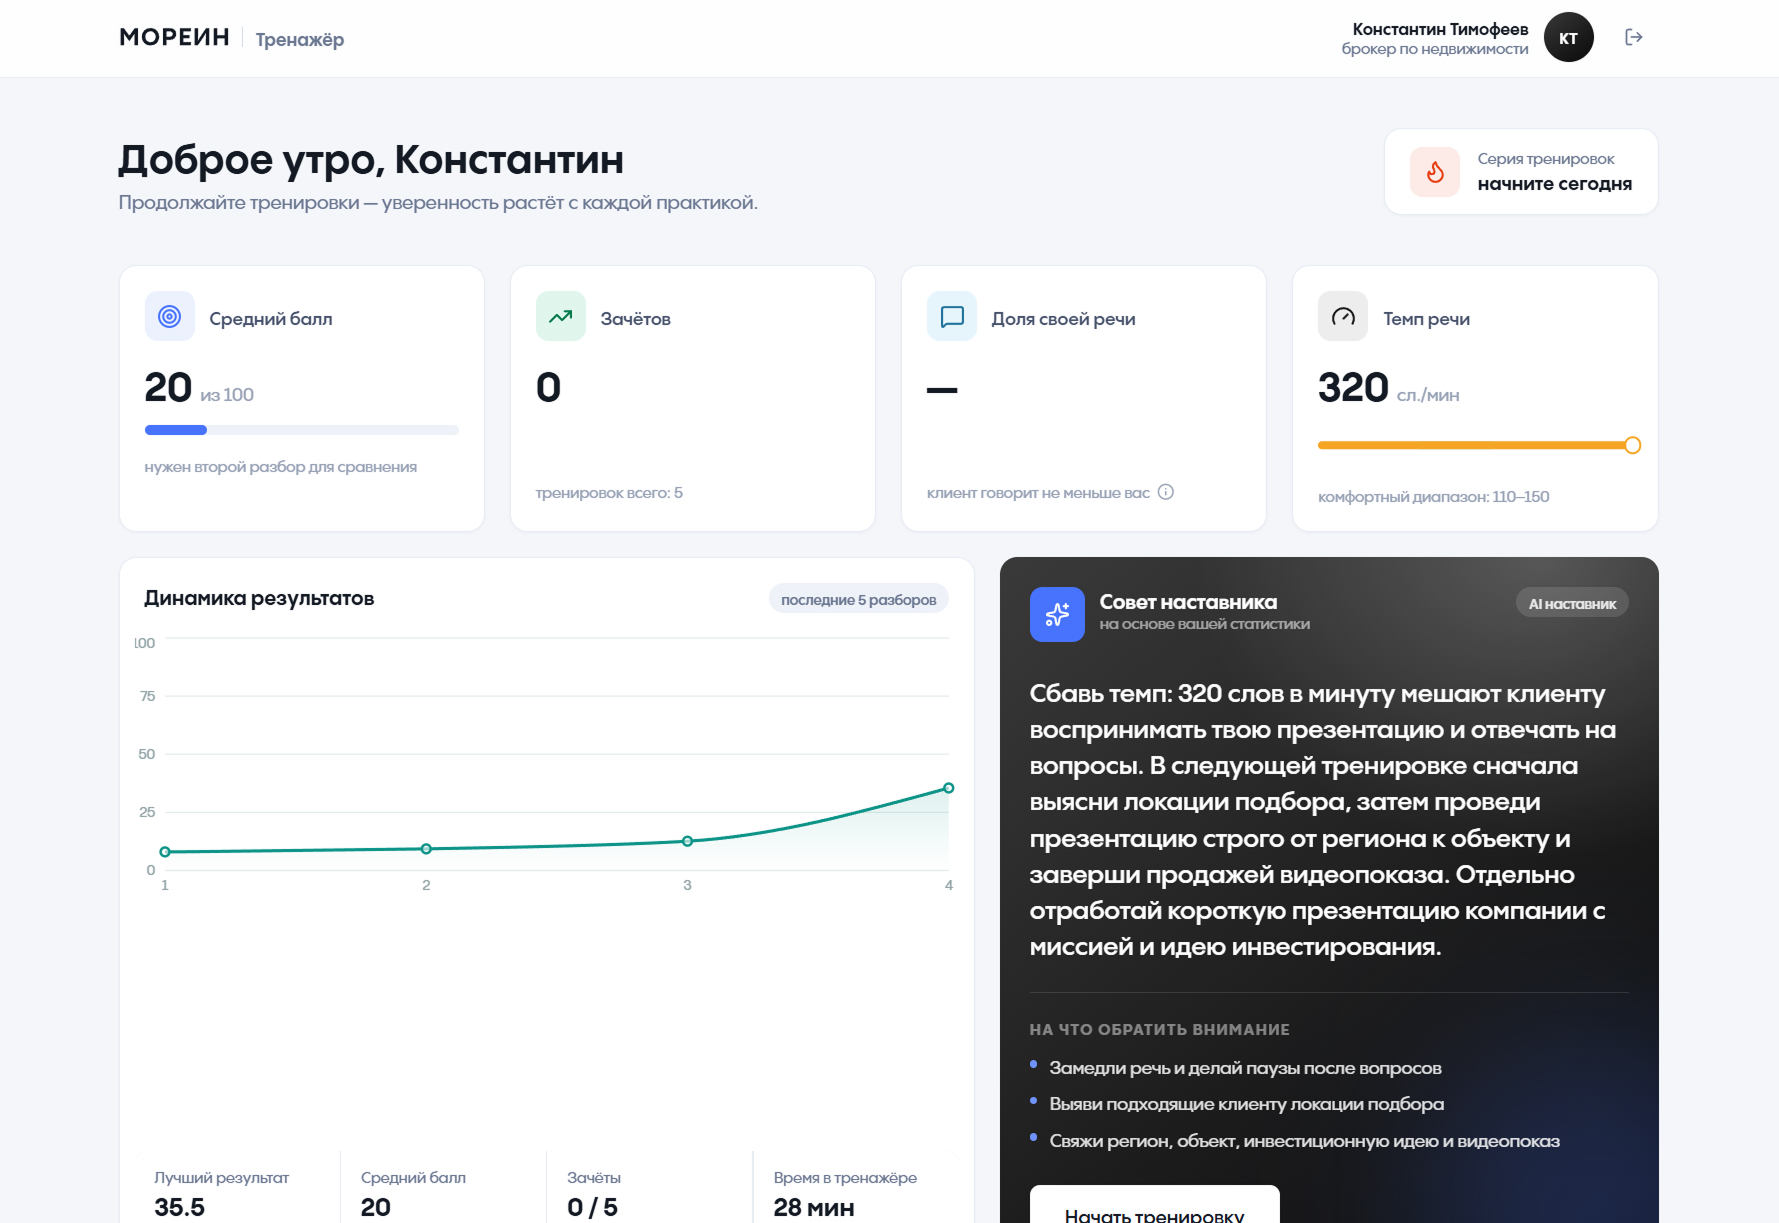Click the chart data point at 1

pos(165,852)
